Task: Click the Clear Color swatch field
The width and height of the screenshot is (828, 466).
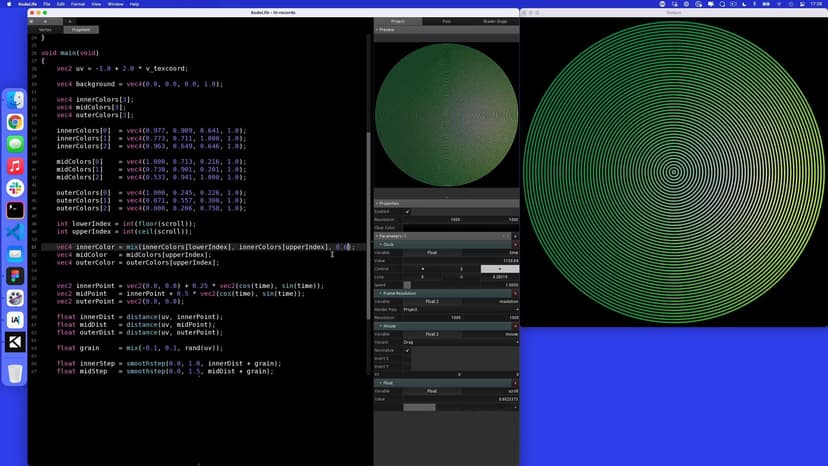Action: [x=460, y=228]
